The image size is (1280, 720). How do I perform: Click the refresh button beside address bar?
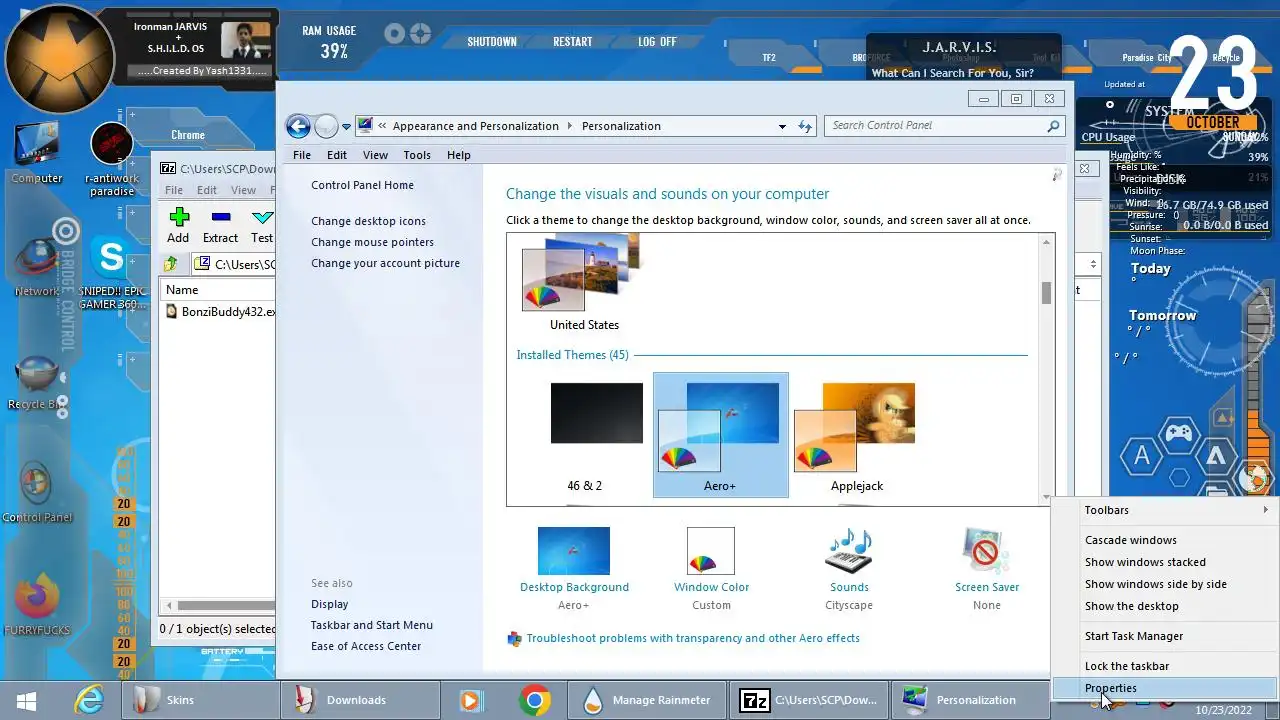(x=805, y=126)
